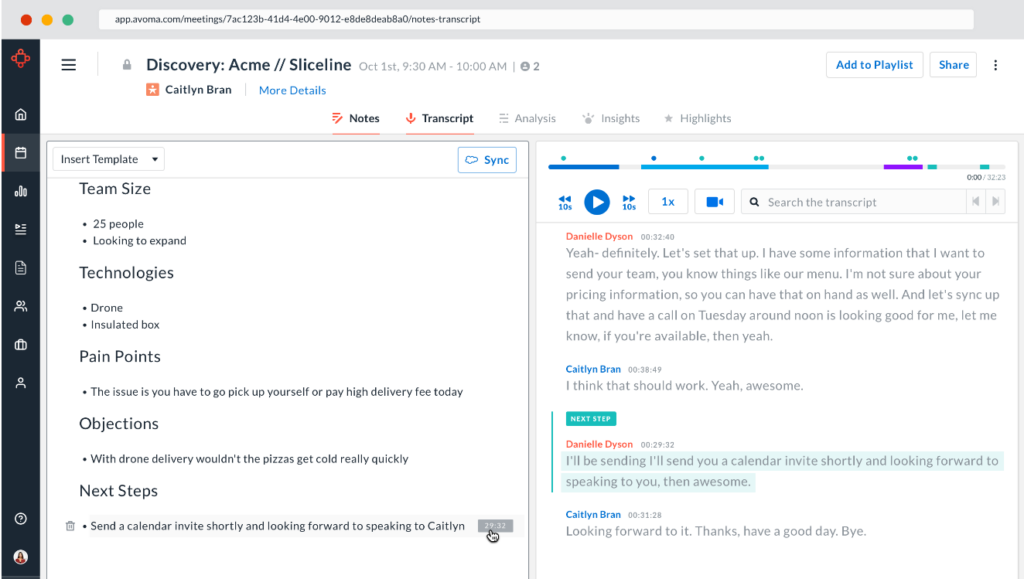Click the 'Looking forward to it' transcript line
1024x579 pixels.
(716, 531)
